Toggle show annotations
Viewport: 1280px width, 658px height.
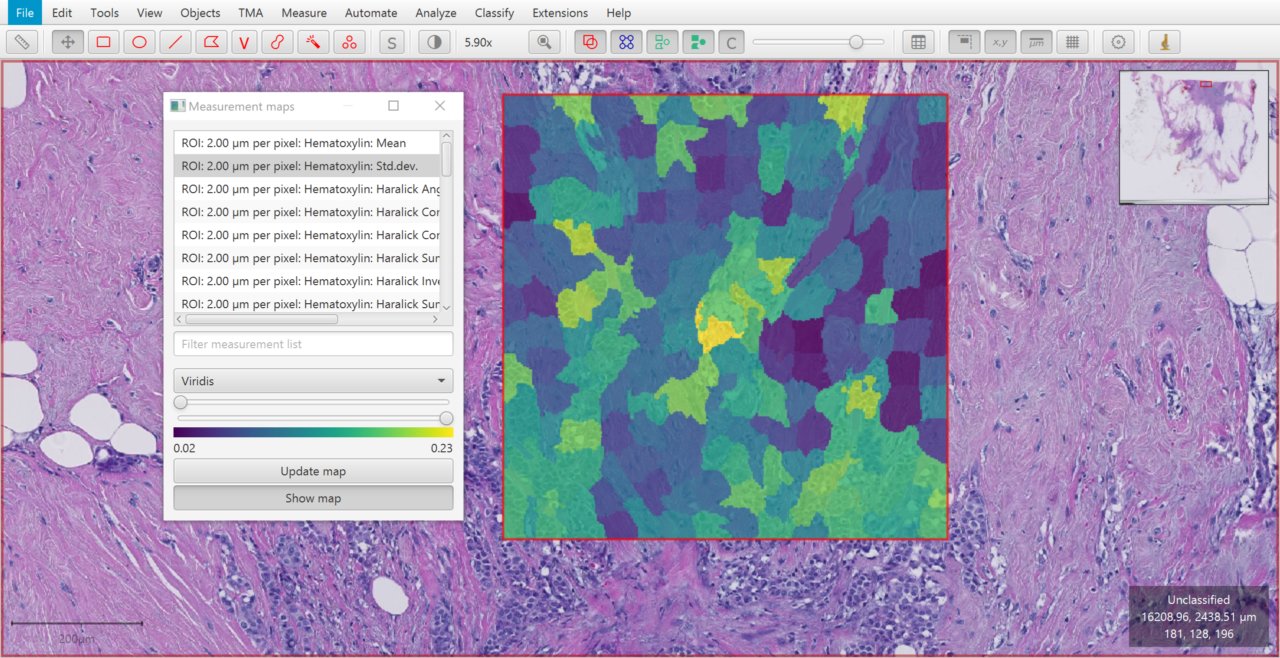click(590, 42)
